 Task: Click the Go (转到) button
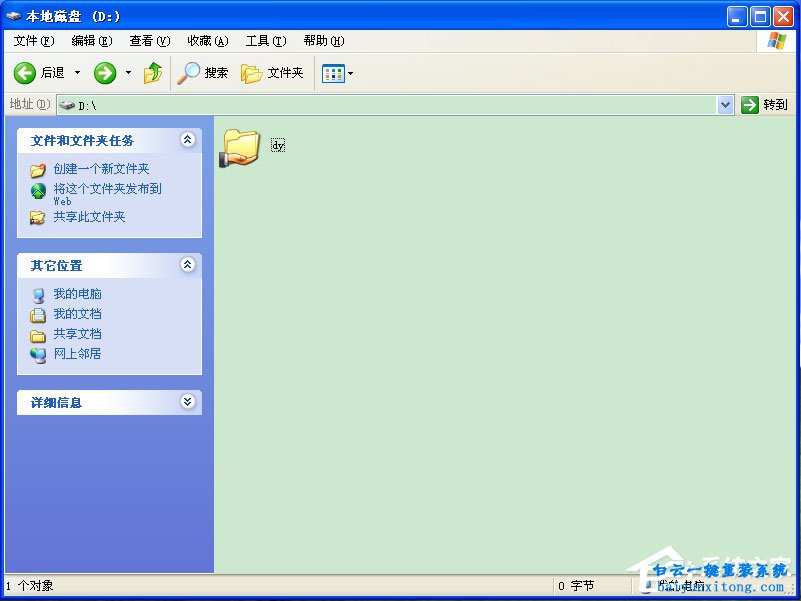coord(765,105)
